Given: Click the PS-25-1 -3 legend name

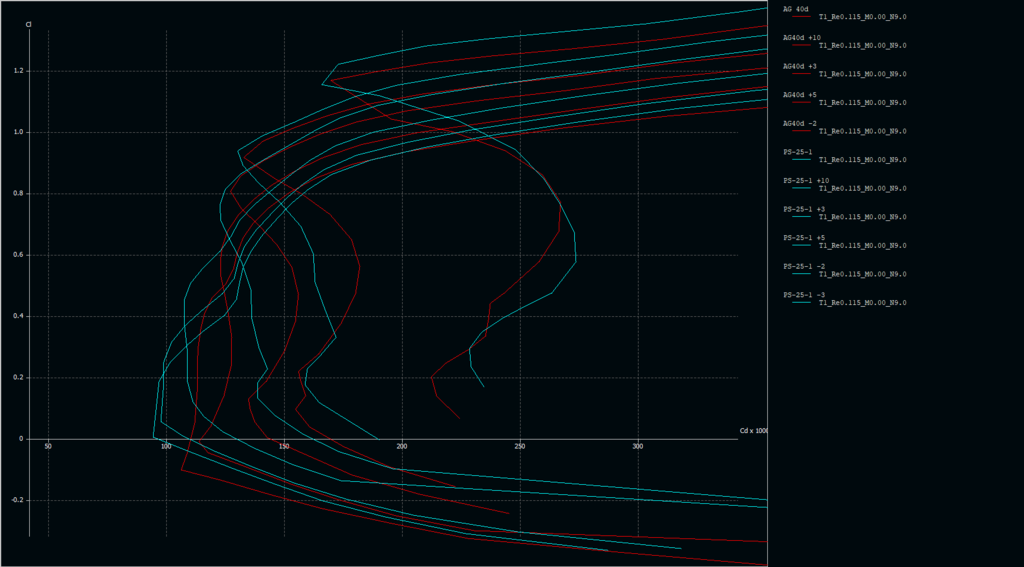Looking at the screenshot, I should [x=804, y=295].
